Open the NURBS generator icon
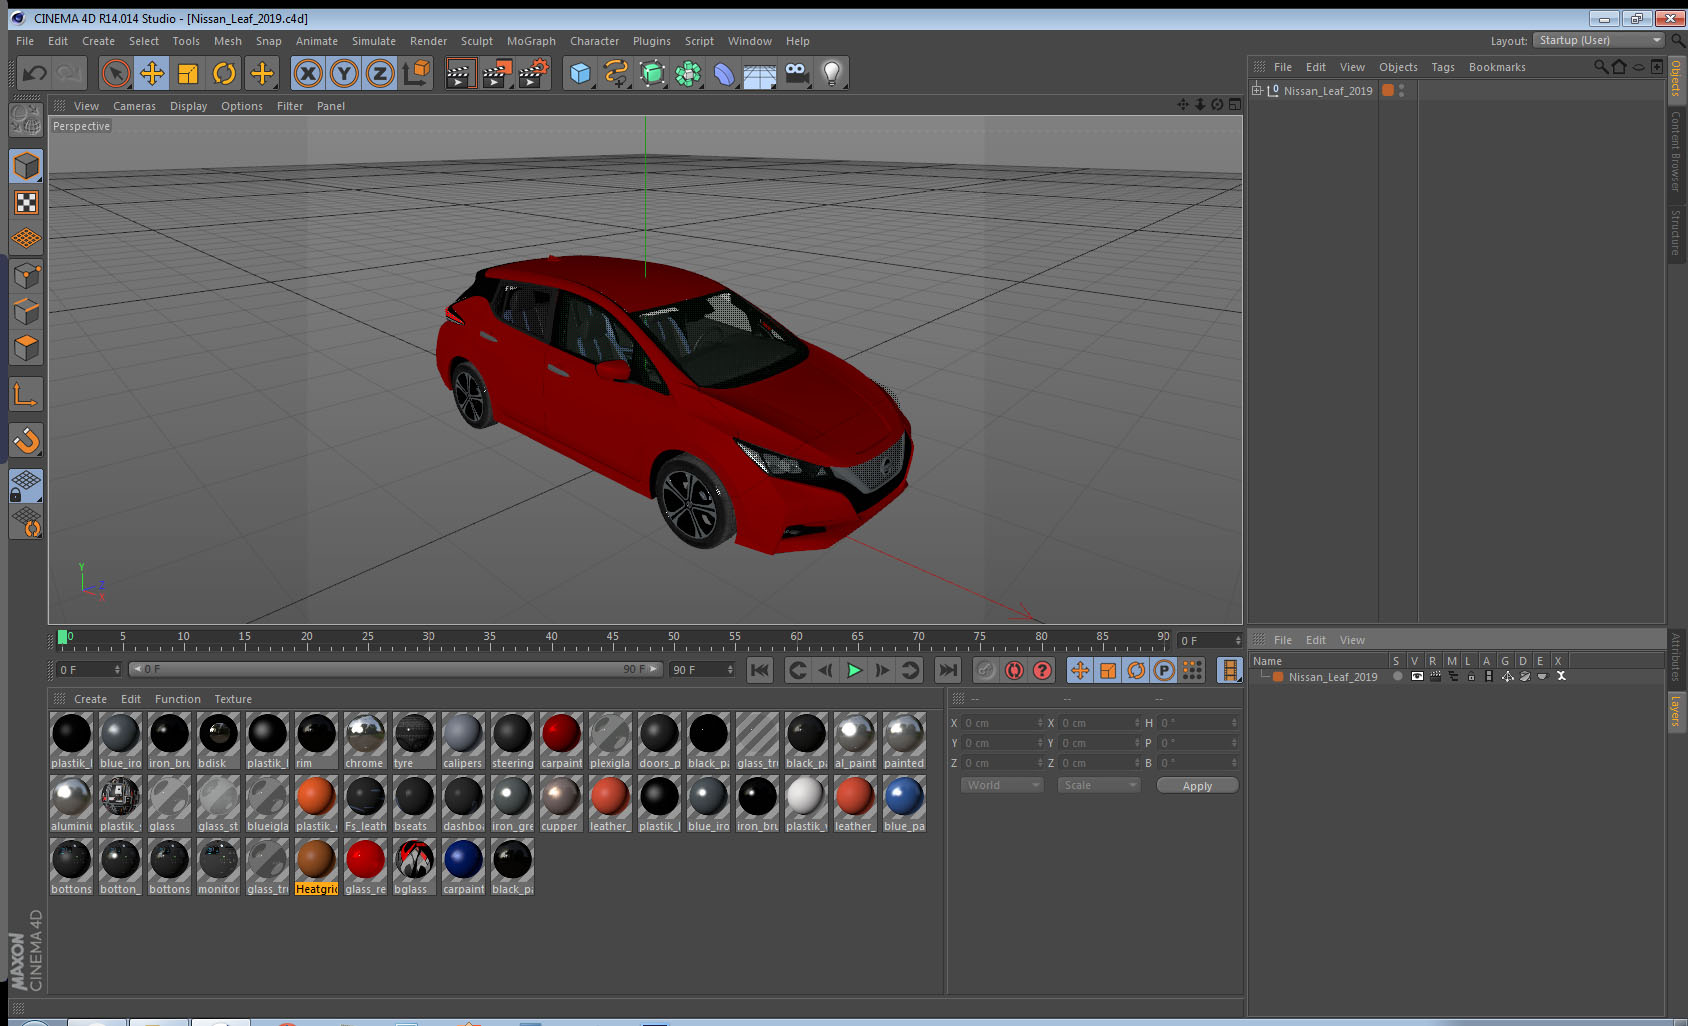Image resolution: width=1688 pixels, height=1026 pixels. 652,73
